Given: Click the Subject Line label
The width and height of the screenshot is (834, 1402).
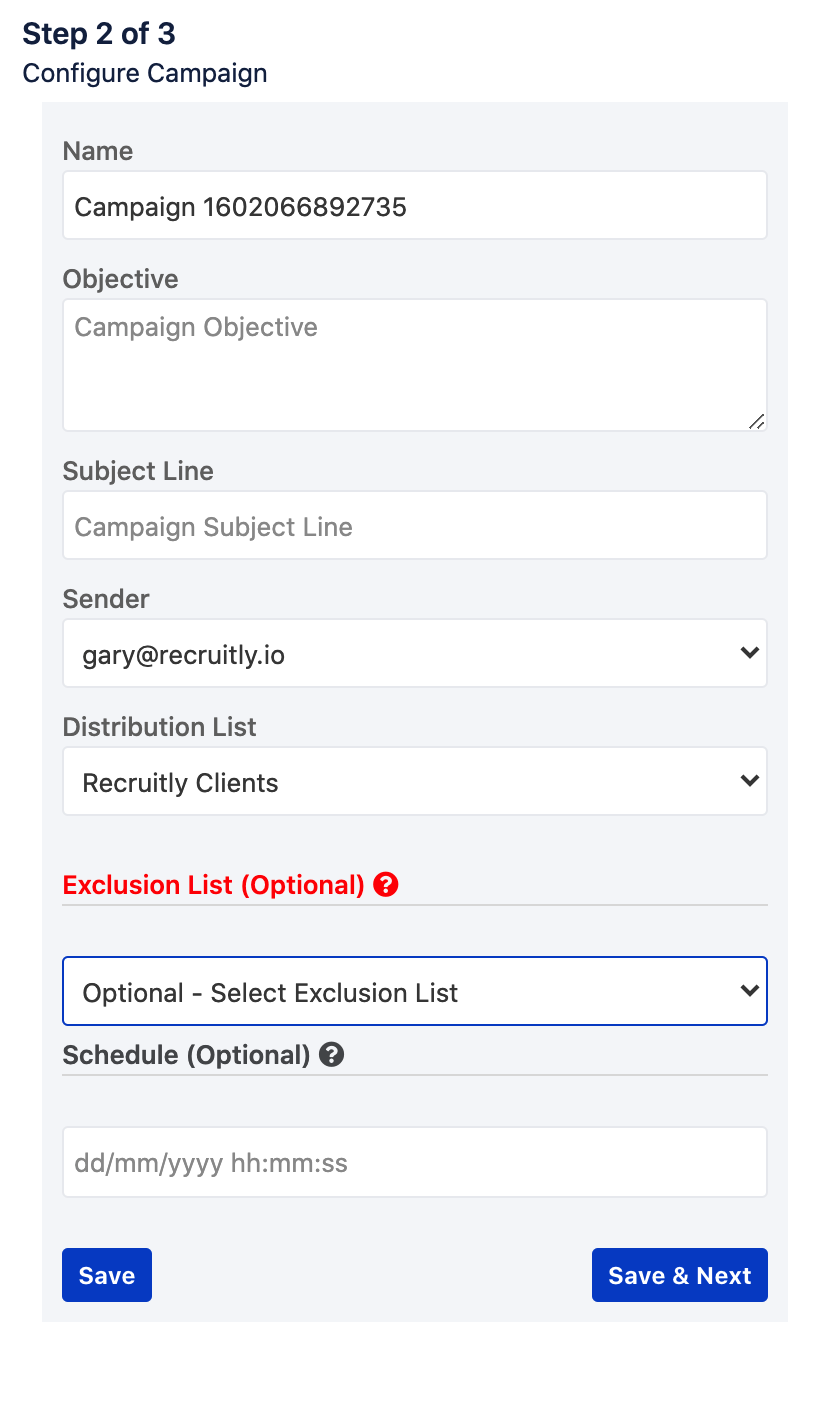Looking at the screenshot, I should click(x=138, y=471).
